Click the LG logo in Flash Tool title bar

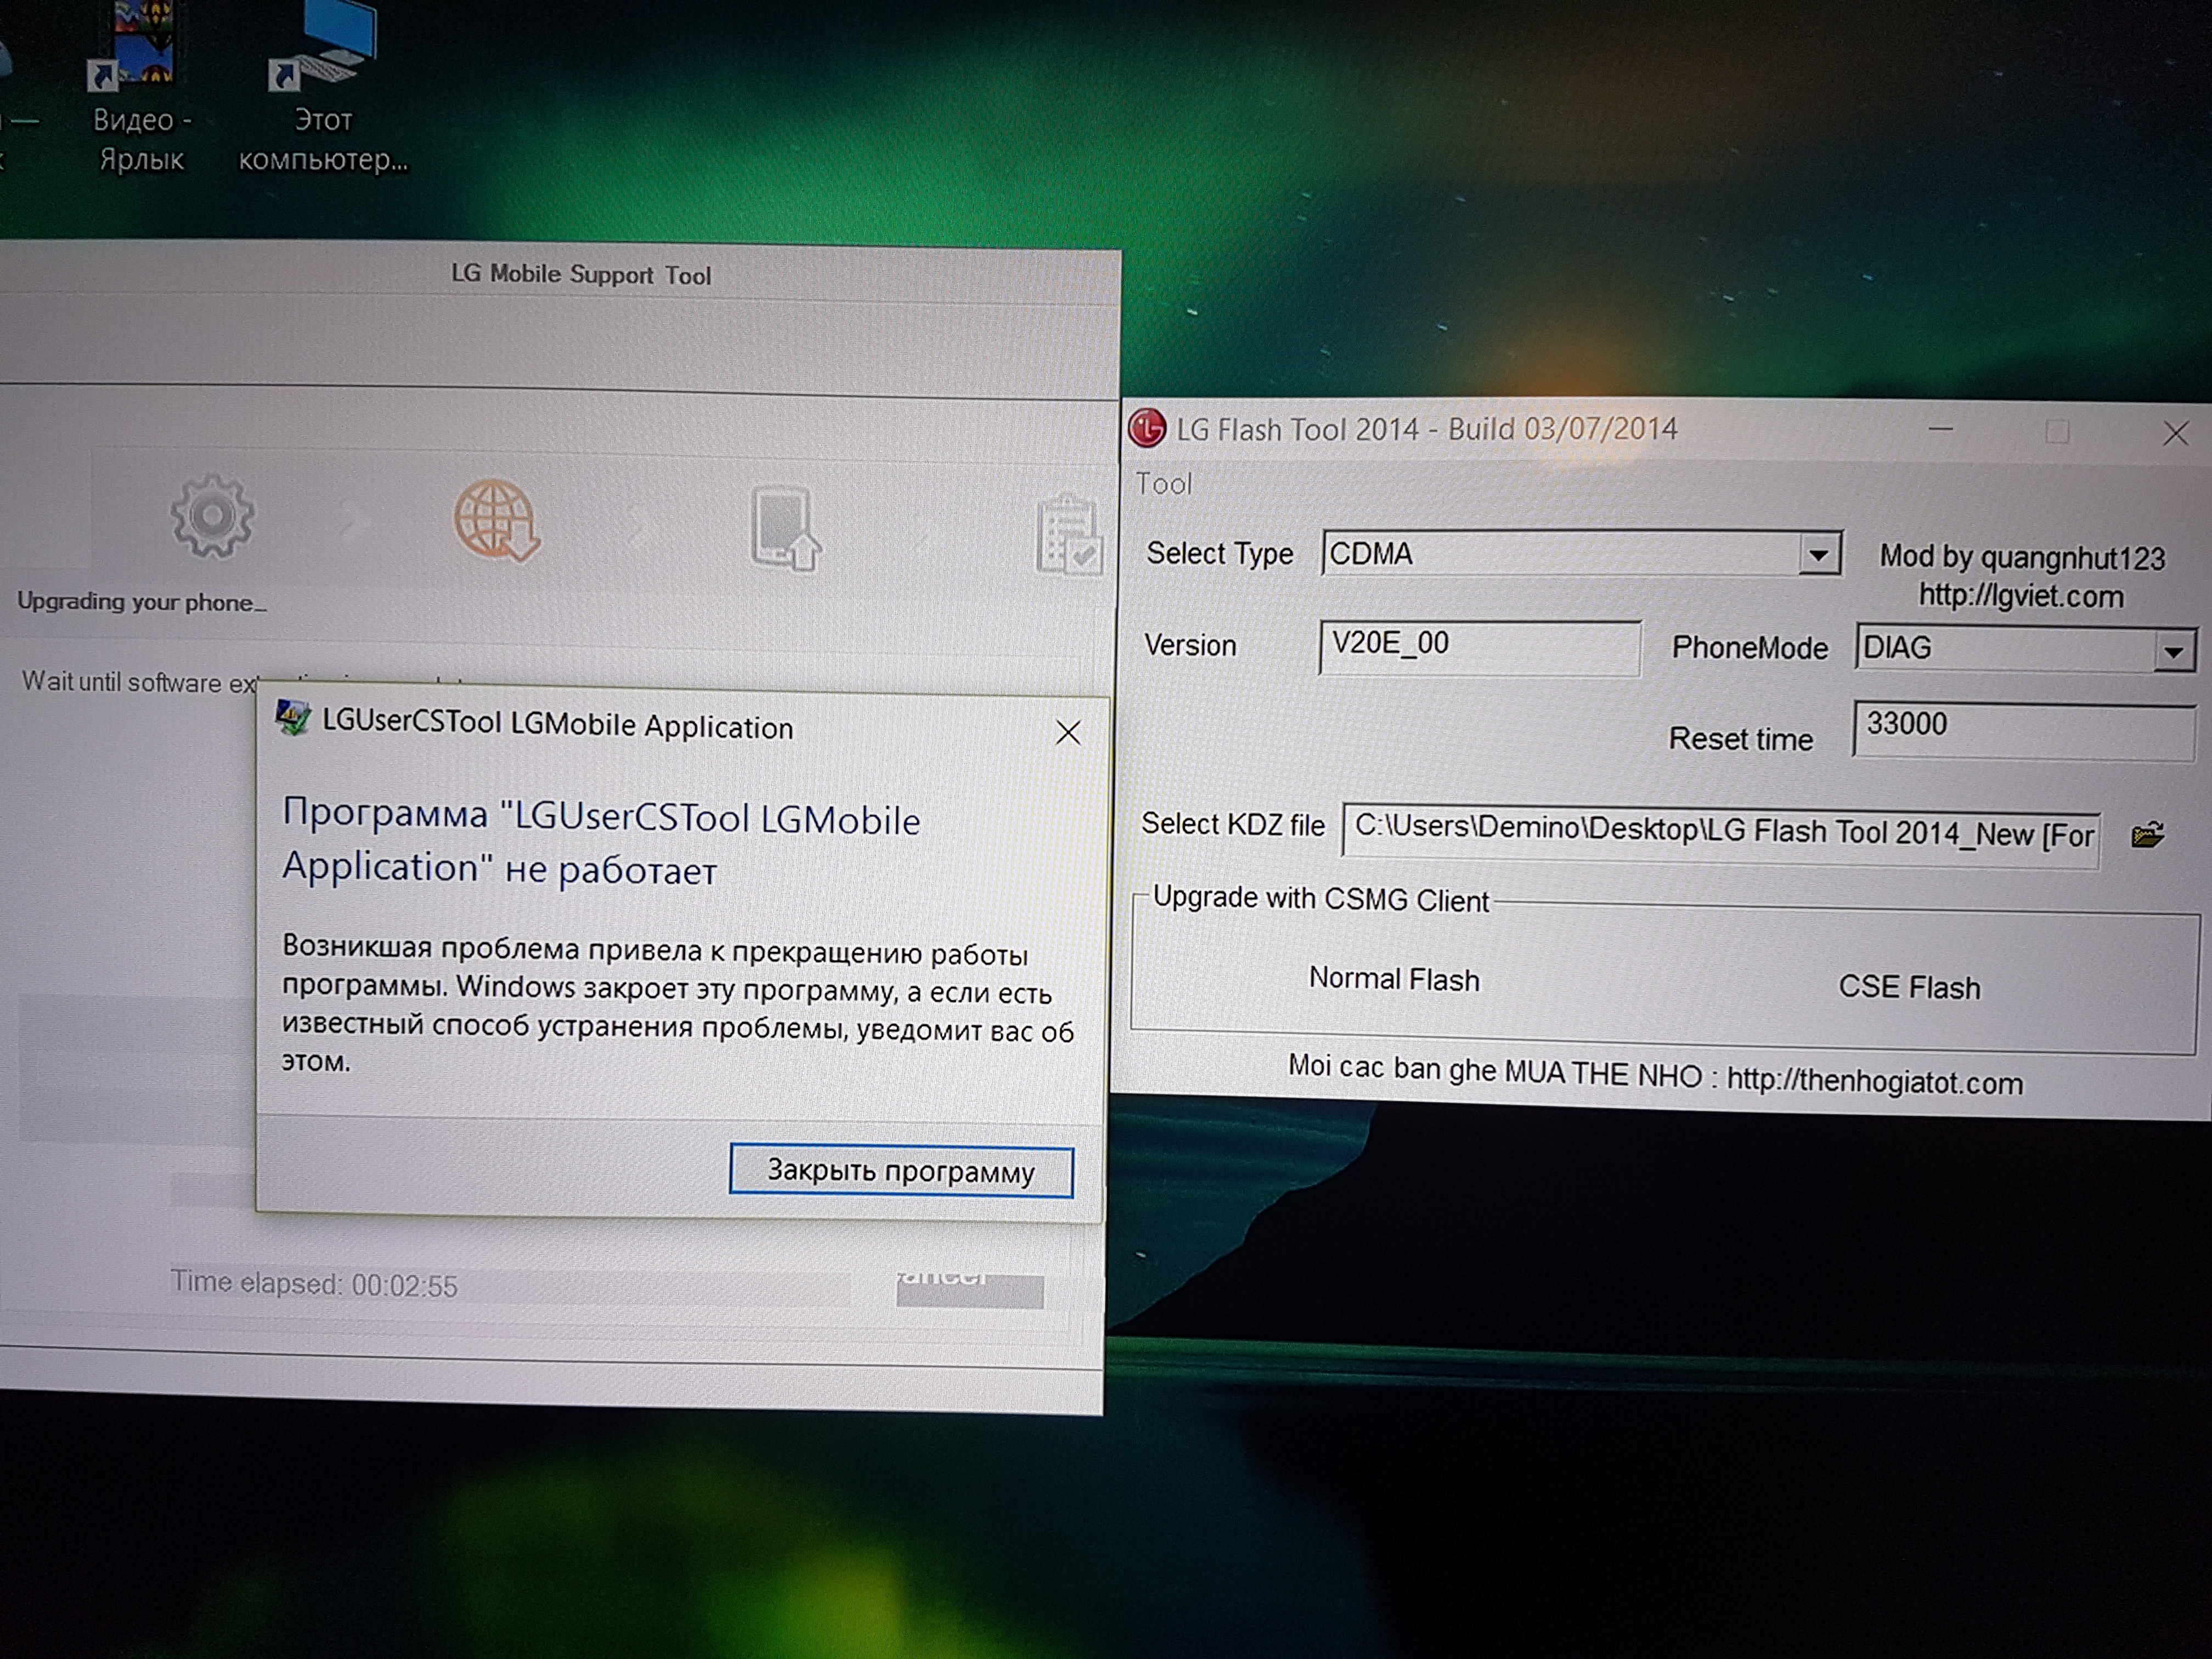[1147, 428]
